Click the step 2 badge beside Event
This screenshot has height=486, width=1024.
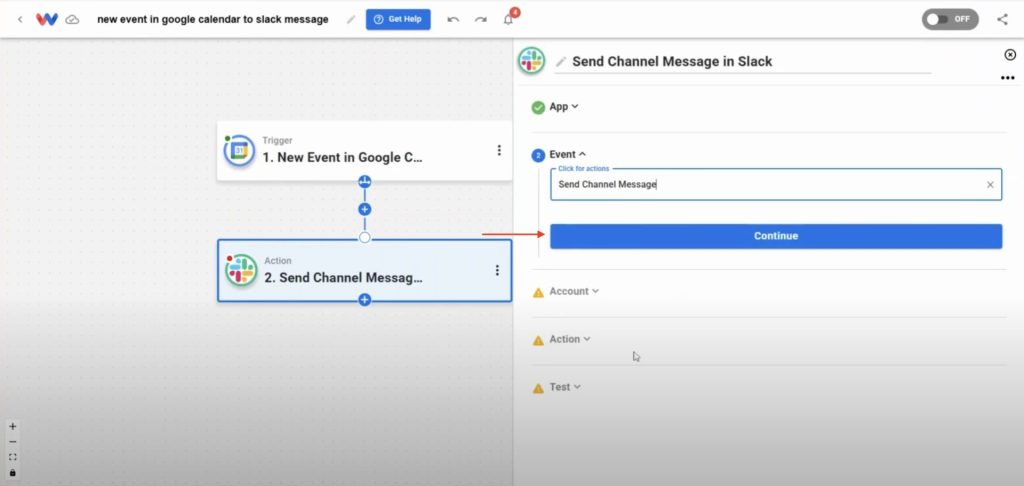pyautogui.click(x=538, y=155)
